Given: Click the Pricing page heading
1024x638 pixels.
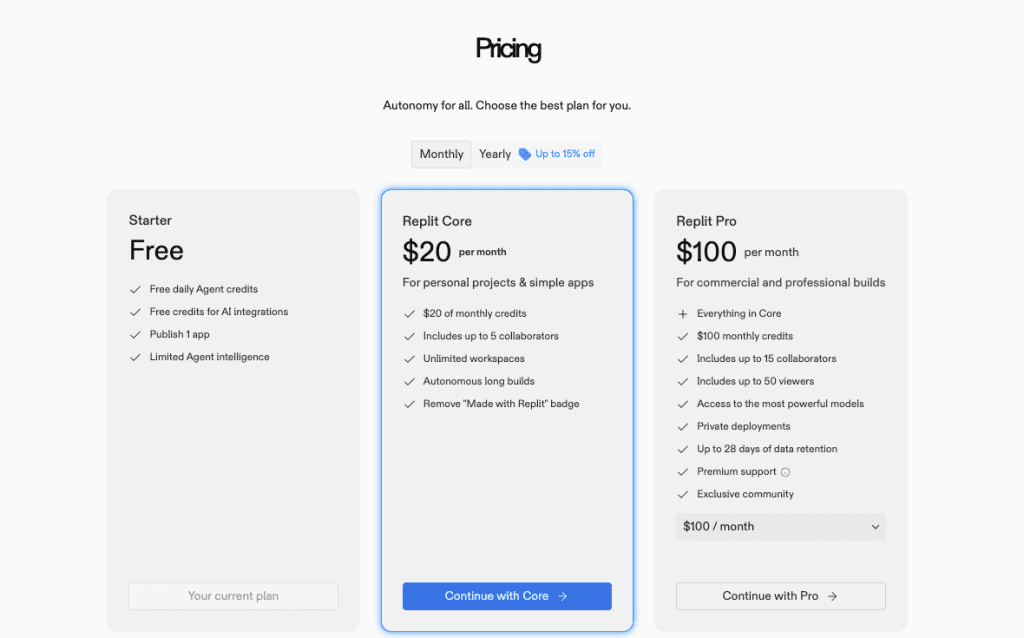Looking at the screenshot, I should pyautogui.click(x=508, y=48).
